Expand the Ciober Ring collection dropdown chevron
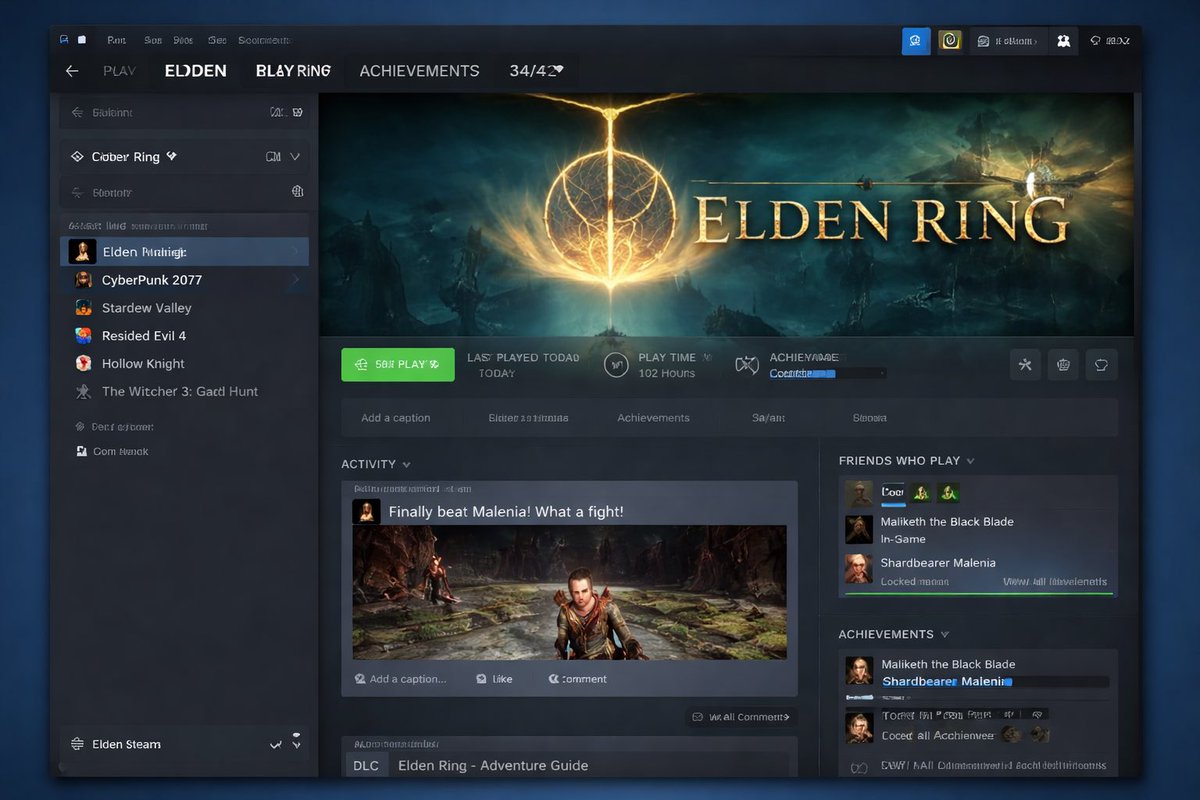Viewport: 1200px width, 800px height. tap(295, 157)
